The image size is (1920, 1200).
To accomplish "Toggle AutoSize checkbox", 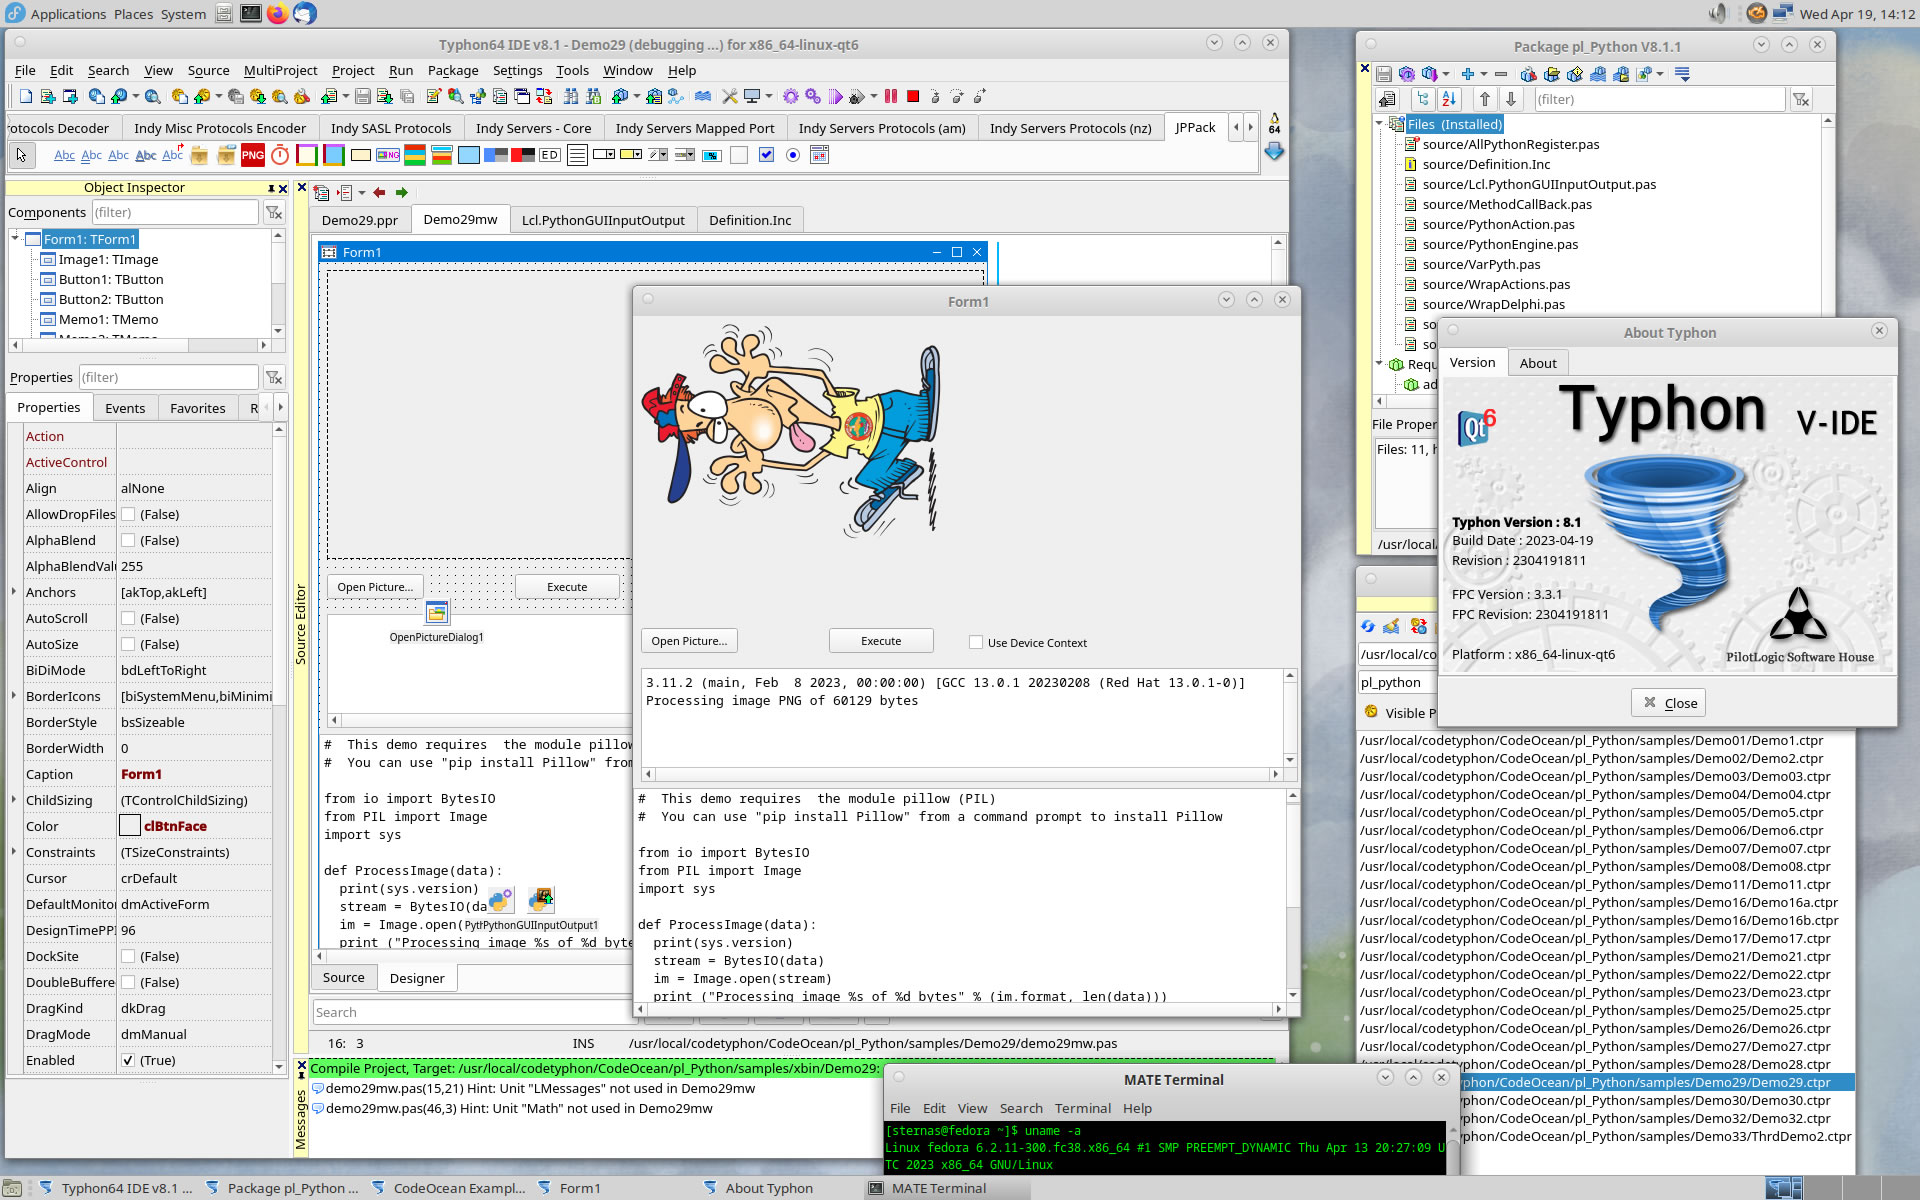I will click(128, 644).
